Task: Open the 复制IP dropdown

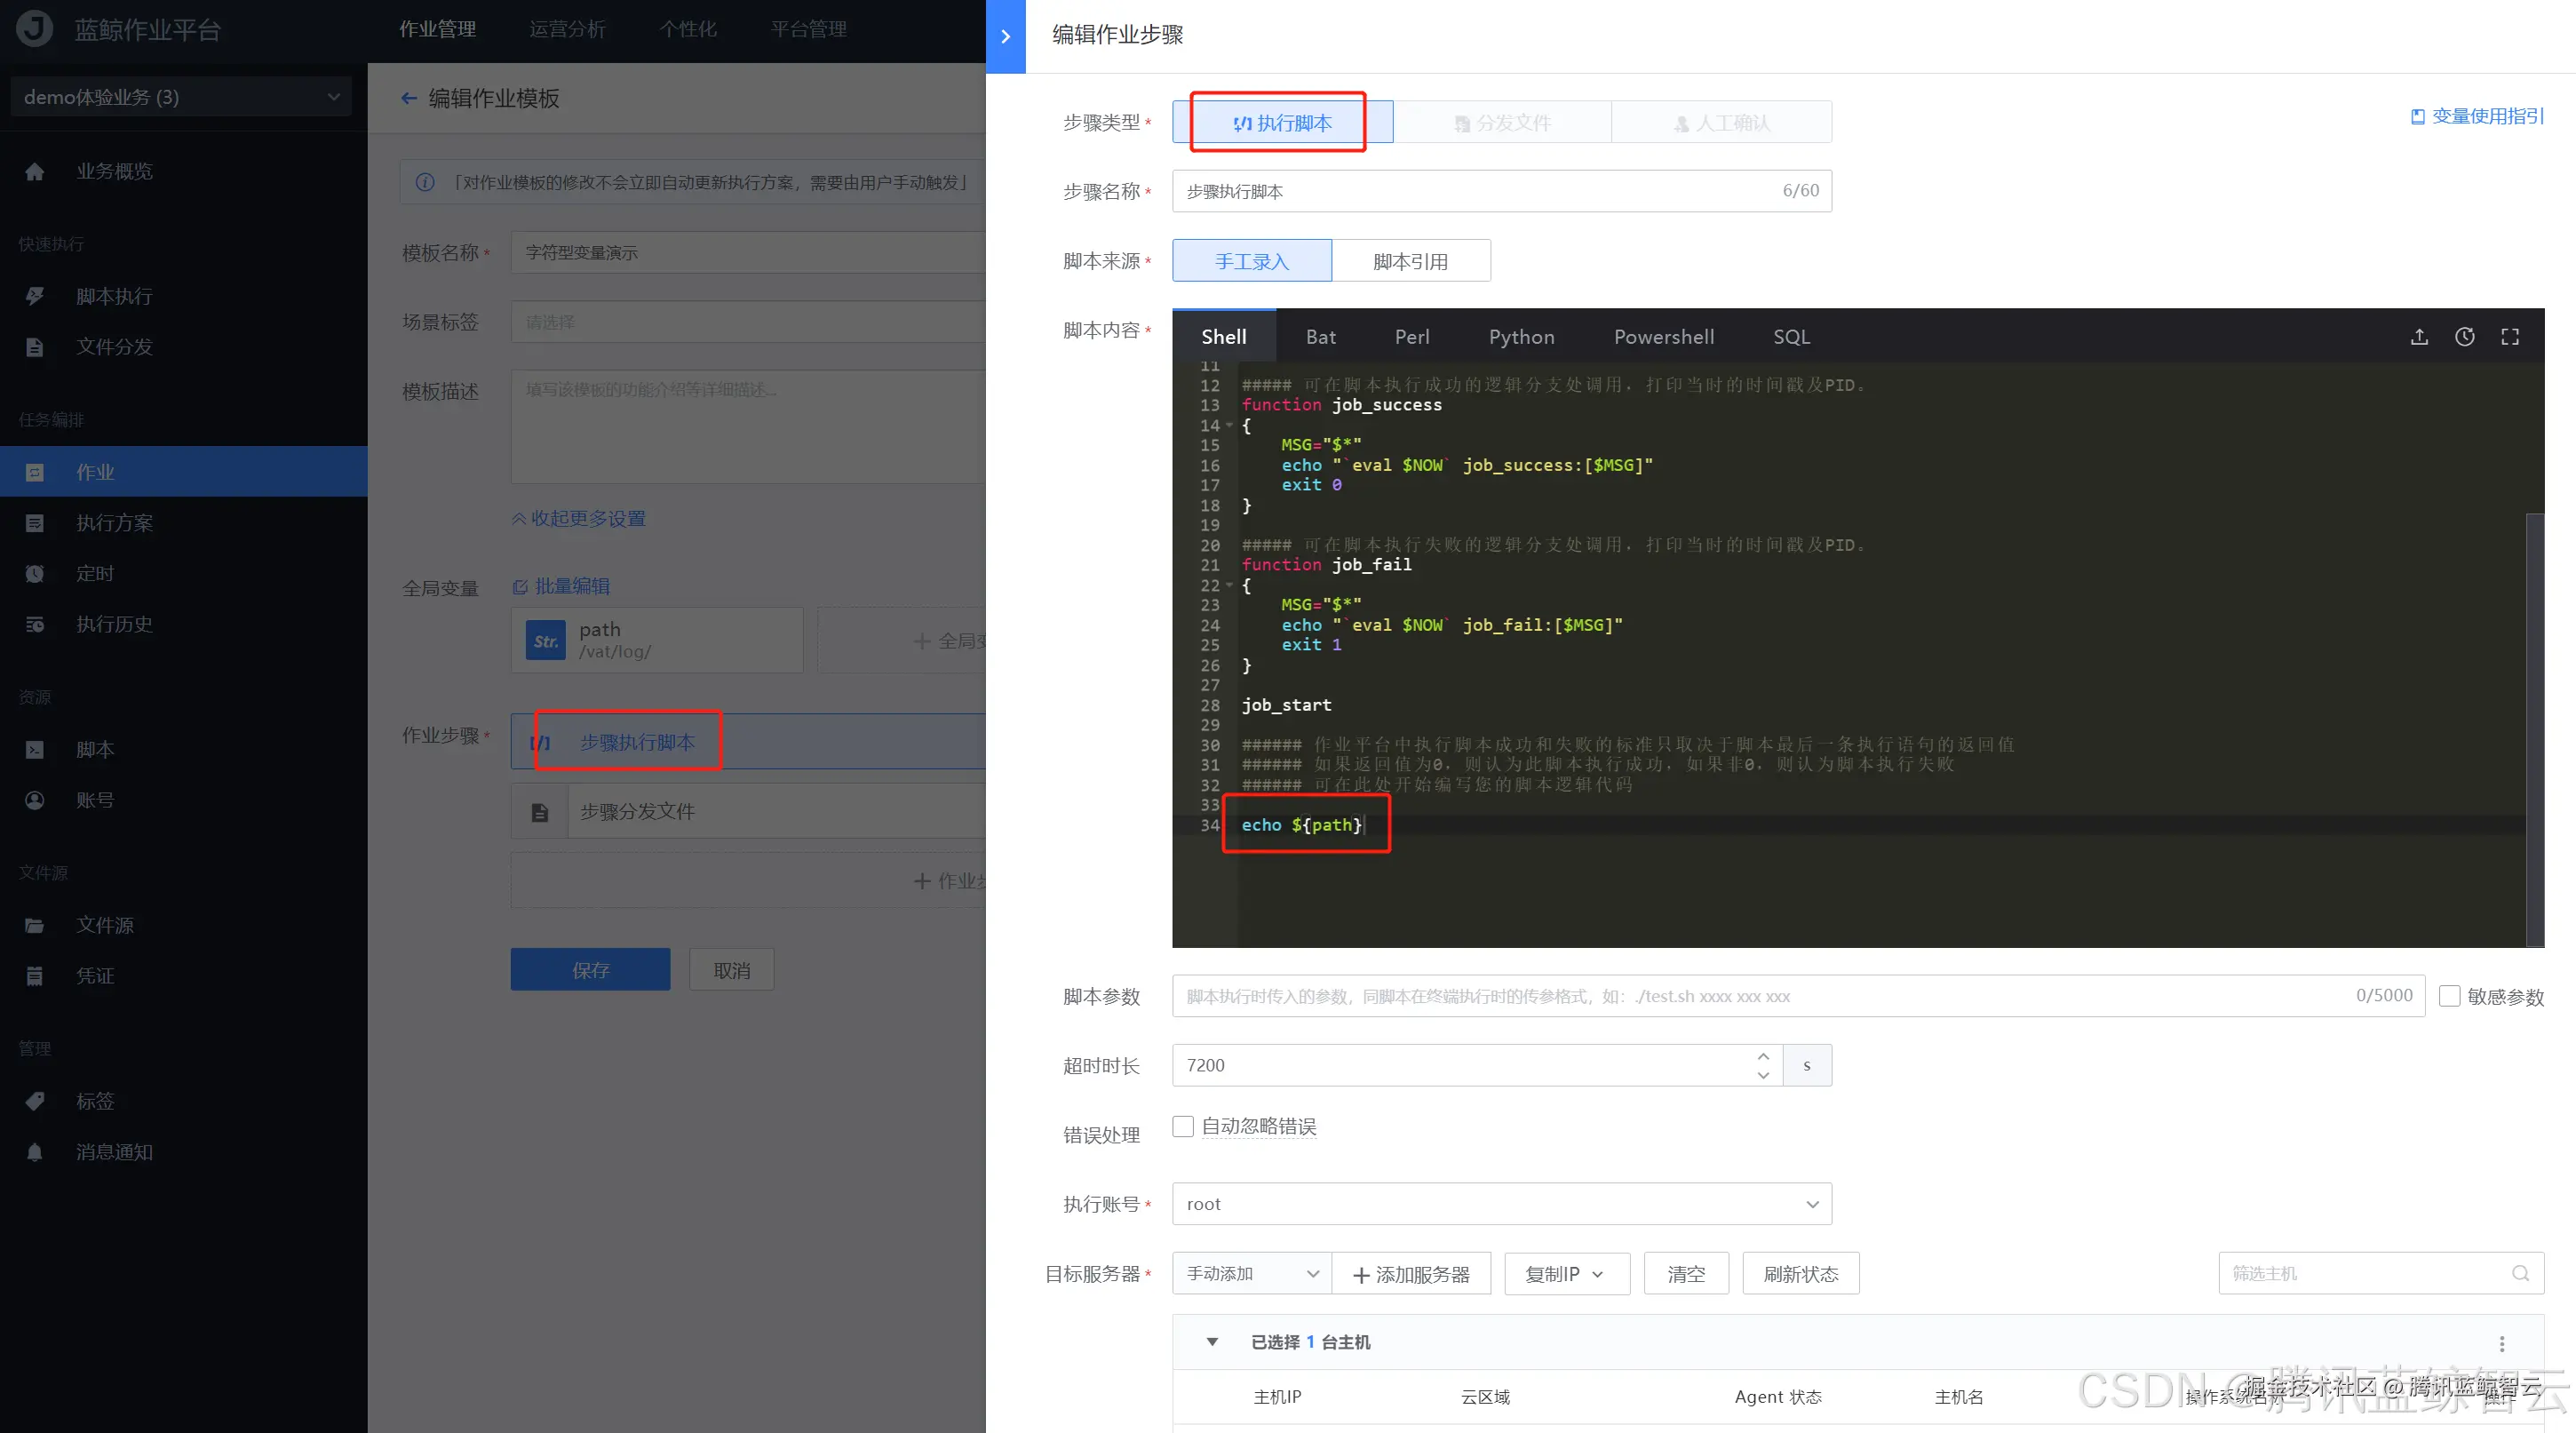Action: click(1567, 1274)
